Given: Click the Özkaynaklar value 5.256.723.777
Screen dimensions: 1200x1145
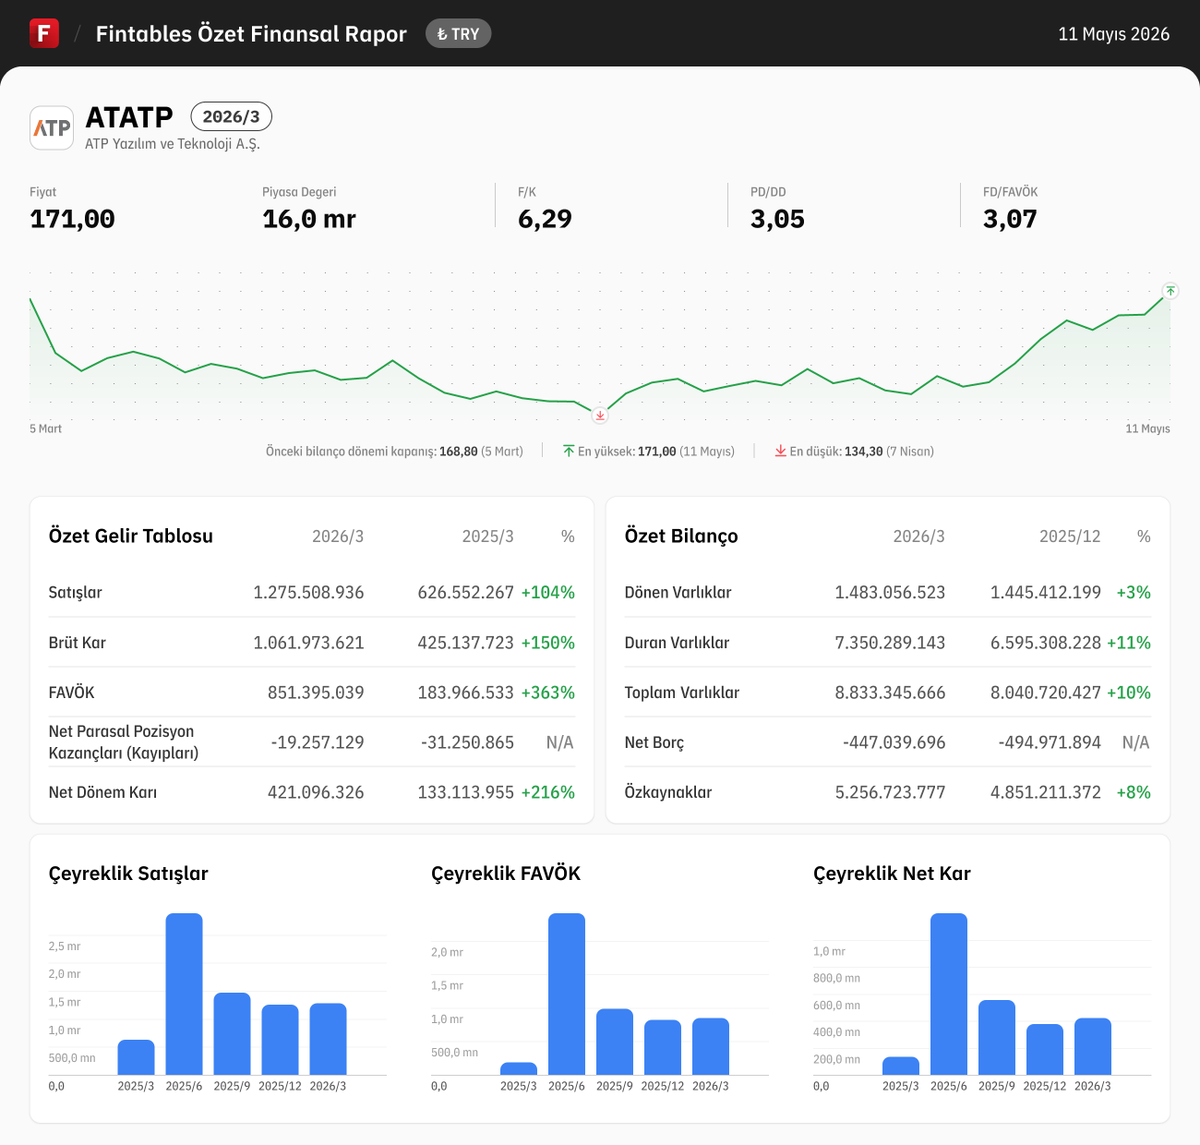Looking at the screenshot, I should [890, 792].
